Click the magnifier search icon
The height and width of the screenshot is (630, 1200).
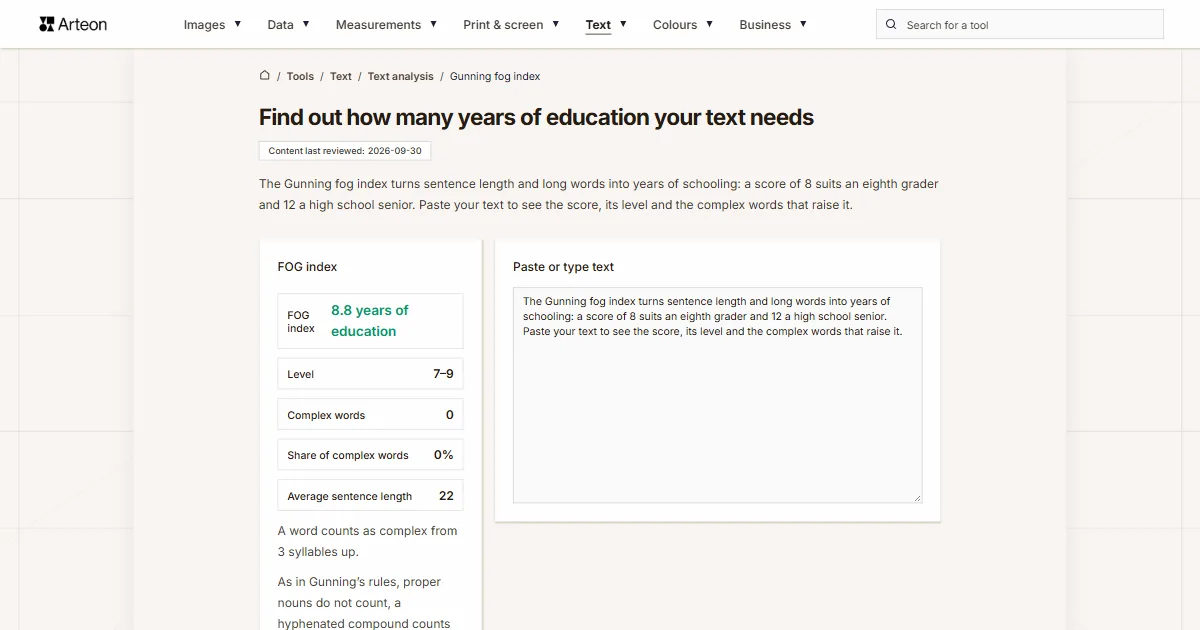pyautogui.click(x=891, y=24)
